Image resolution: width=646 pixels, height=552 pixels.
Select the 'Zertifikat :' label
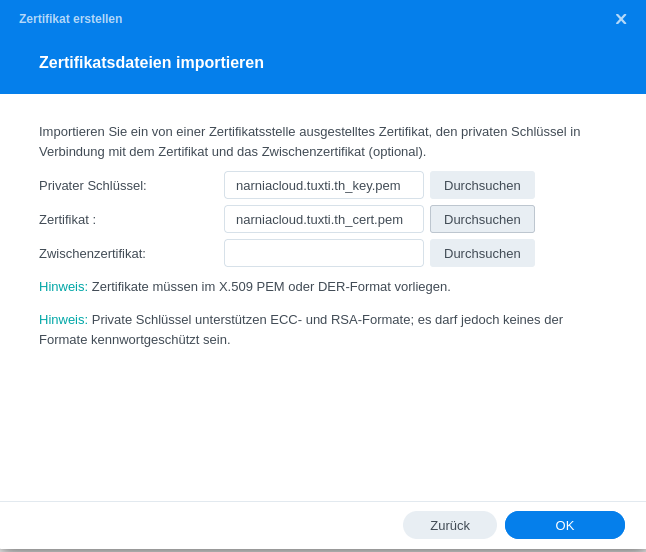(x=68, y=219)
